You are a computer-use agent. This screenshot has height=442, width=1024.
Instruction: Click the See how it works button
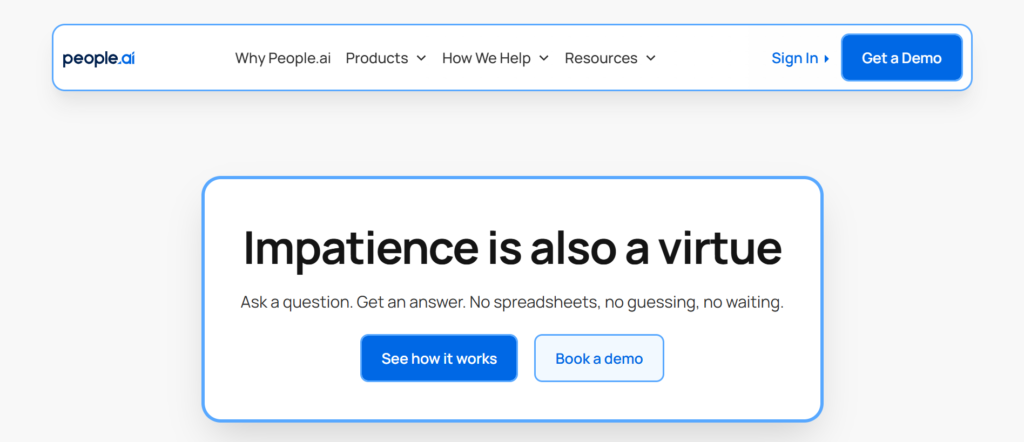[x=439, y=358]
